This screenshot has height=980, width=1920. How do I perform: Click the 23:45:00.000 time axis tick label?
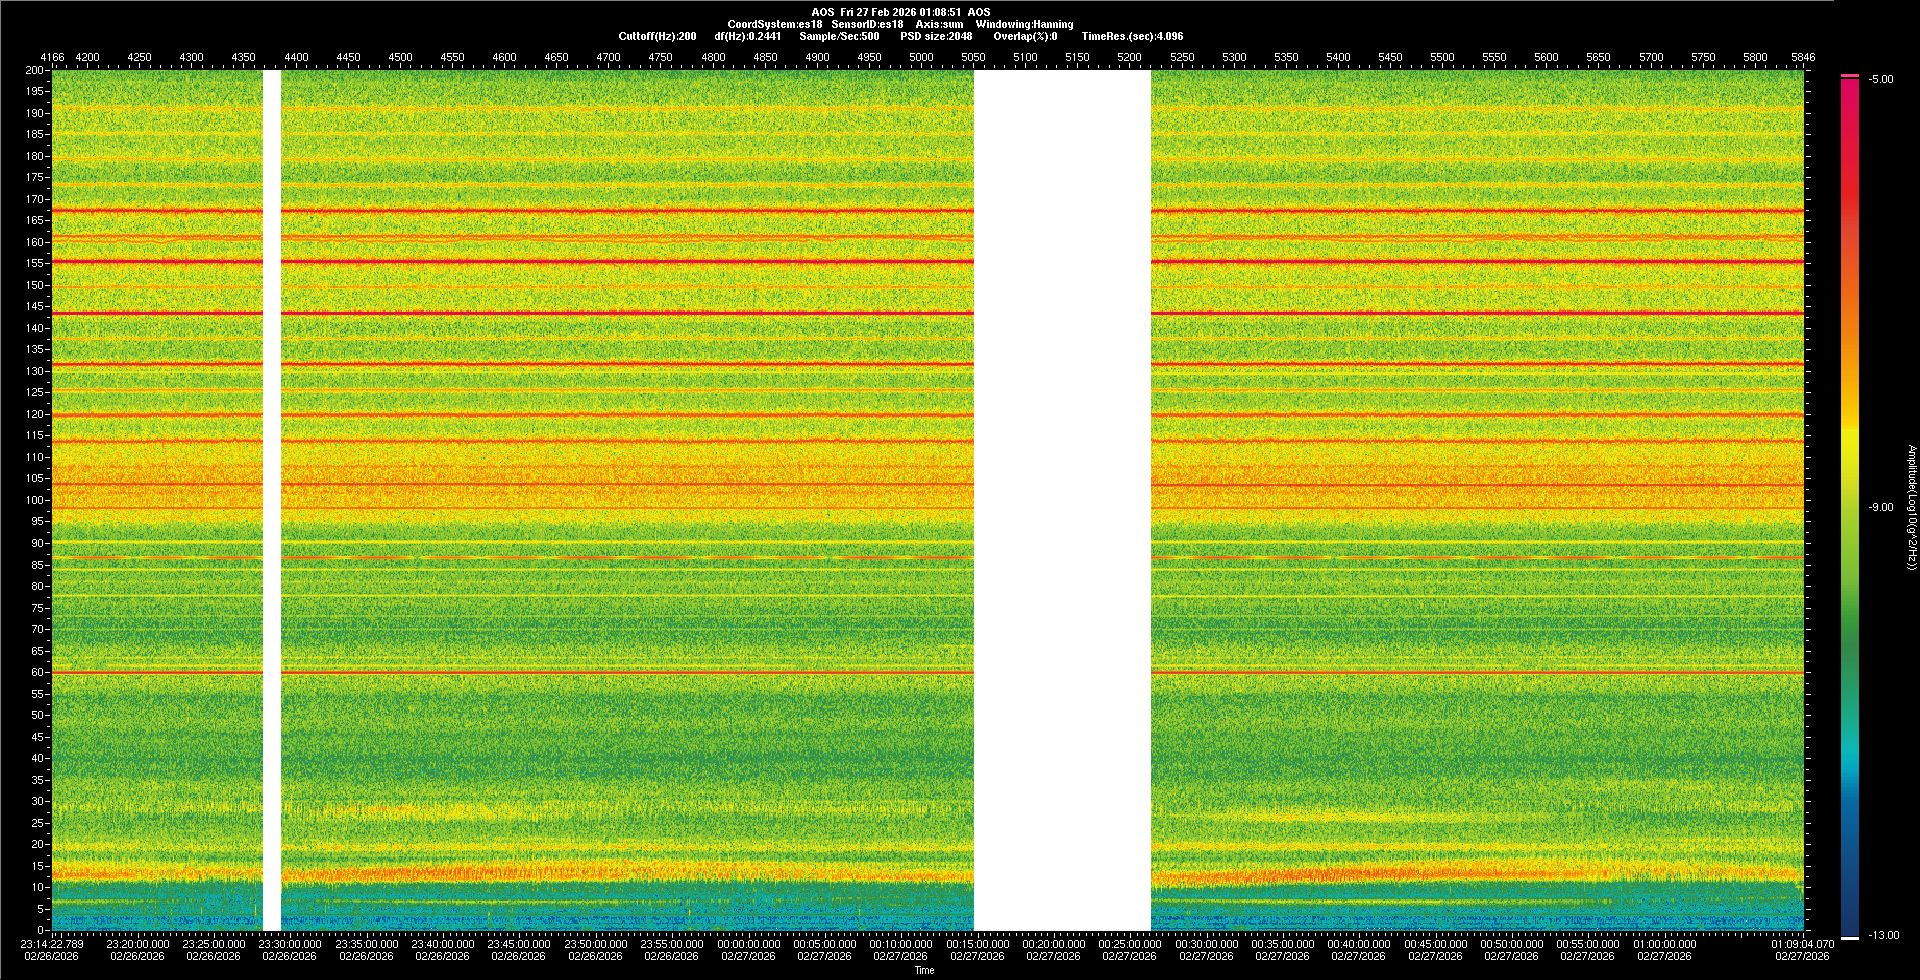(519, 944)
